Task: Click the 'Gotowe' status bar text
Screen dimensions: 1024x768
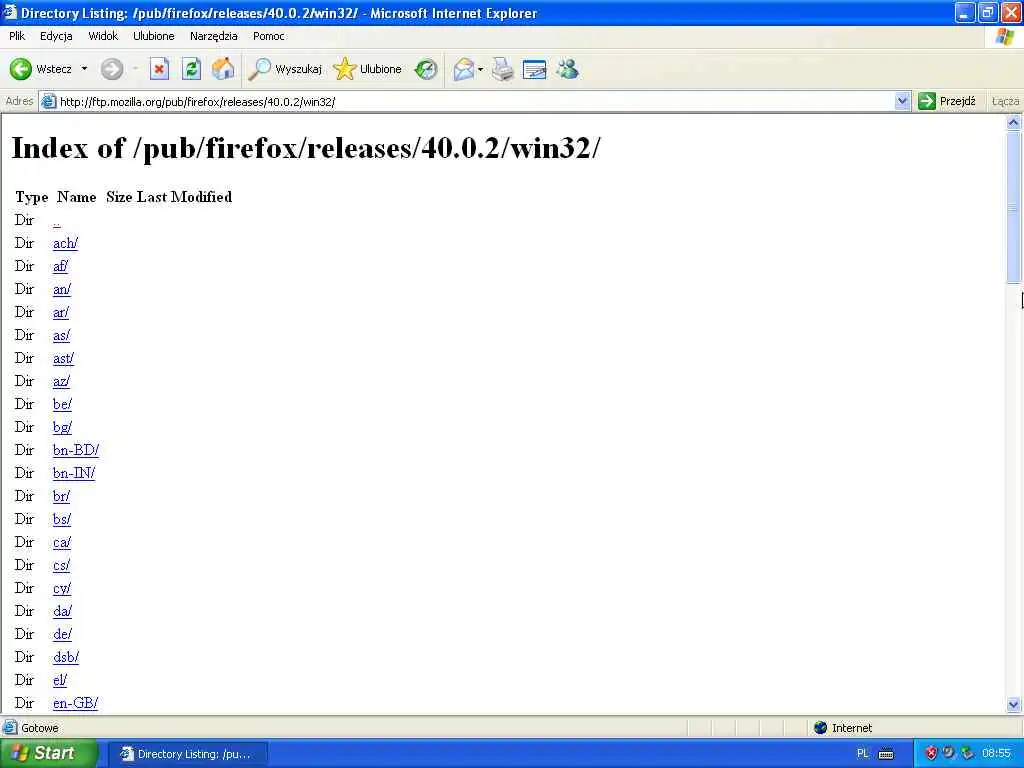Action: [x=40, y=728]
